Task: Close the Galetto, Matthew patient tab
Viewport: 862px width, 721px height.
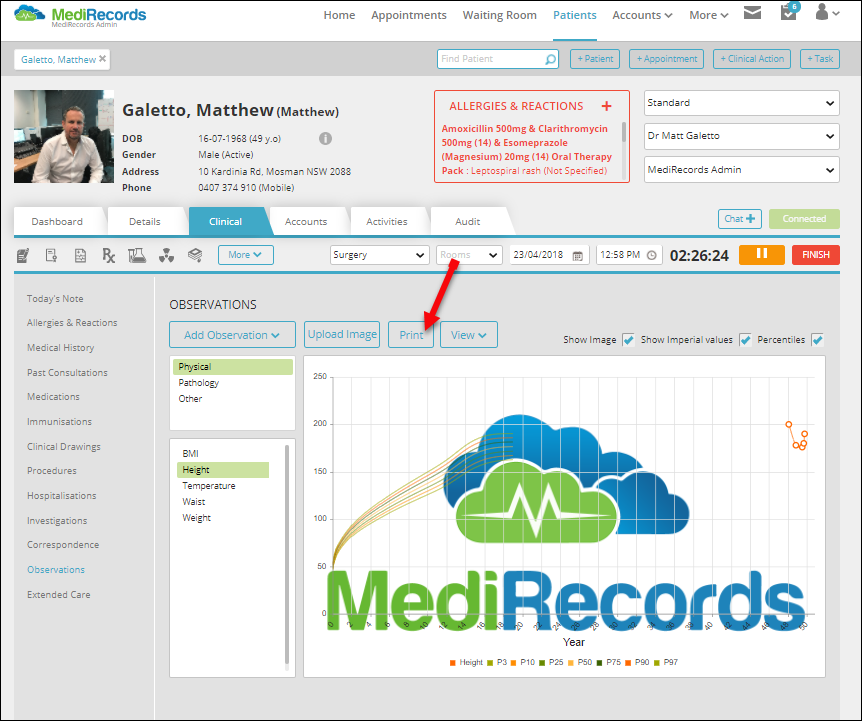Action: [x=102, y=59]
